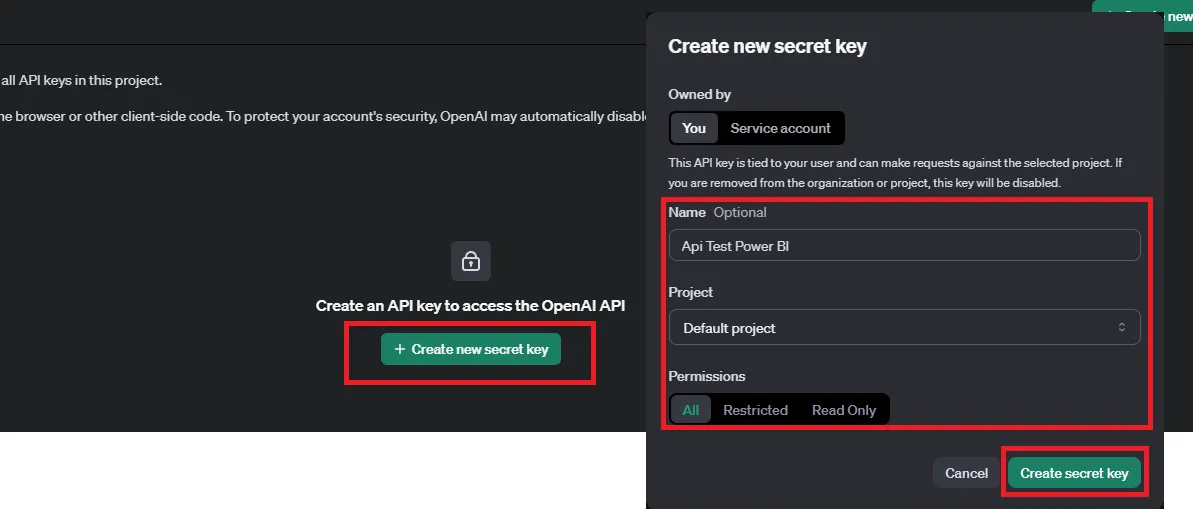Select the "You" ownership option
Viewport: 1193px width, 519px height.
[694, 128]
